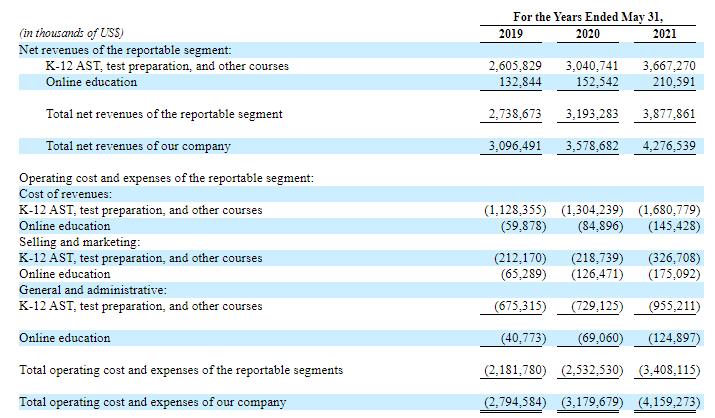Click Online education label under Net revenues
Screen dimensions: 715x418
point(91,82)
